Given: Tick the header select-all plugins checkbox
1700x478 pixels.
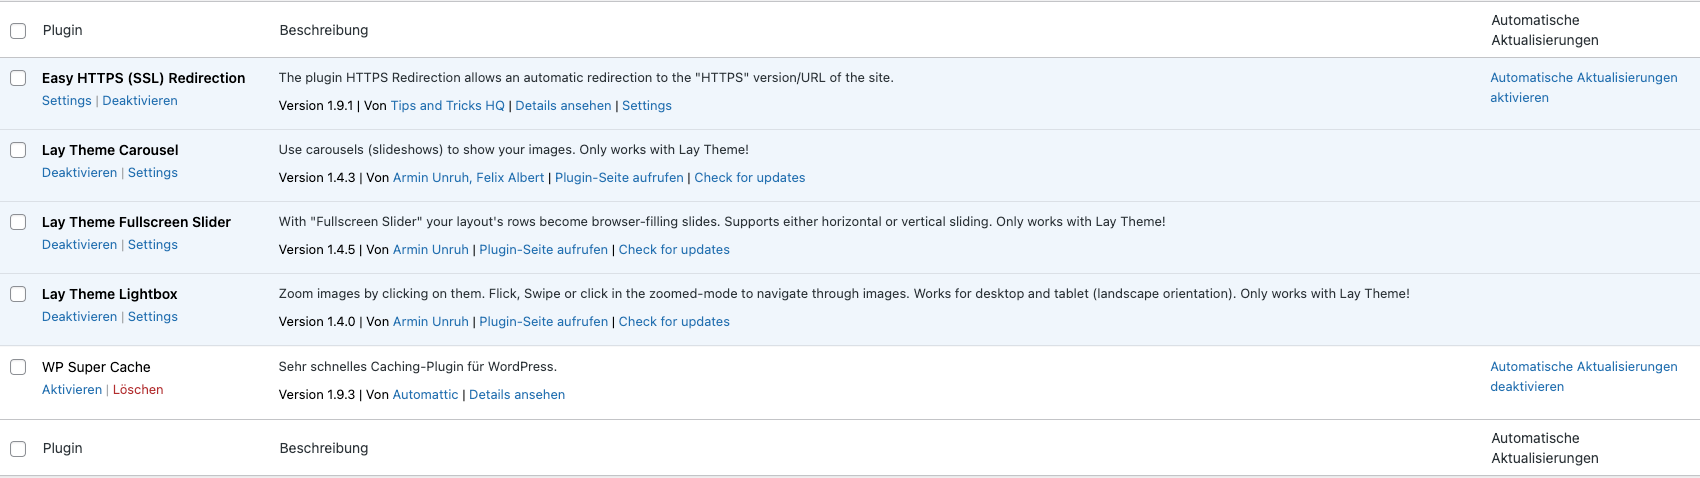Looking at the screenshot, I should (18, 31).
